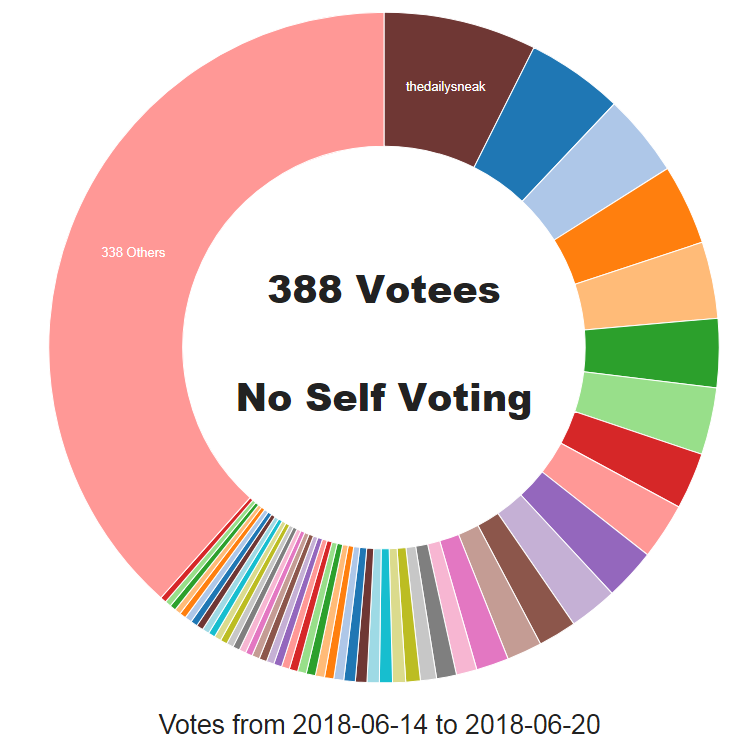Select the light green segment below dark green
737x754 pixels.
[647, 411]
